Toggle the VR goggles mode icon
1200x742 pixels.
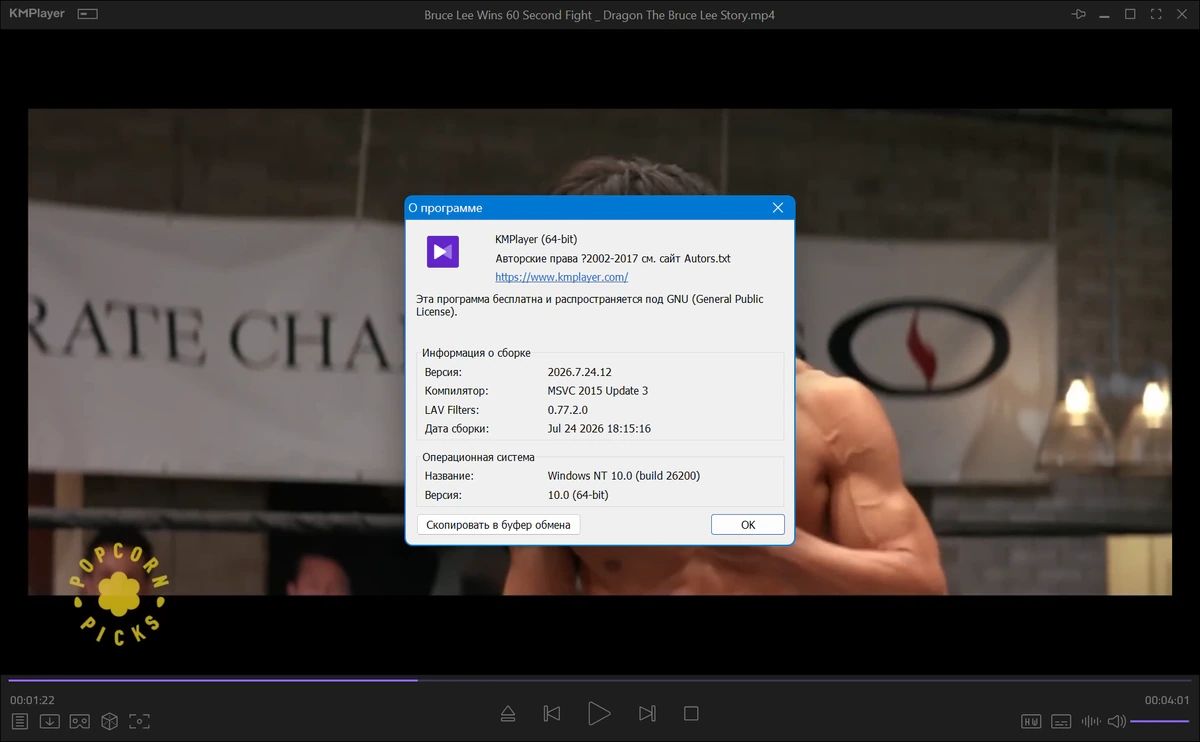point(79,721)
